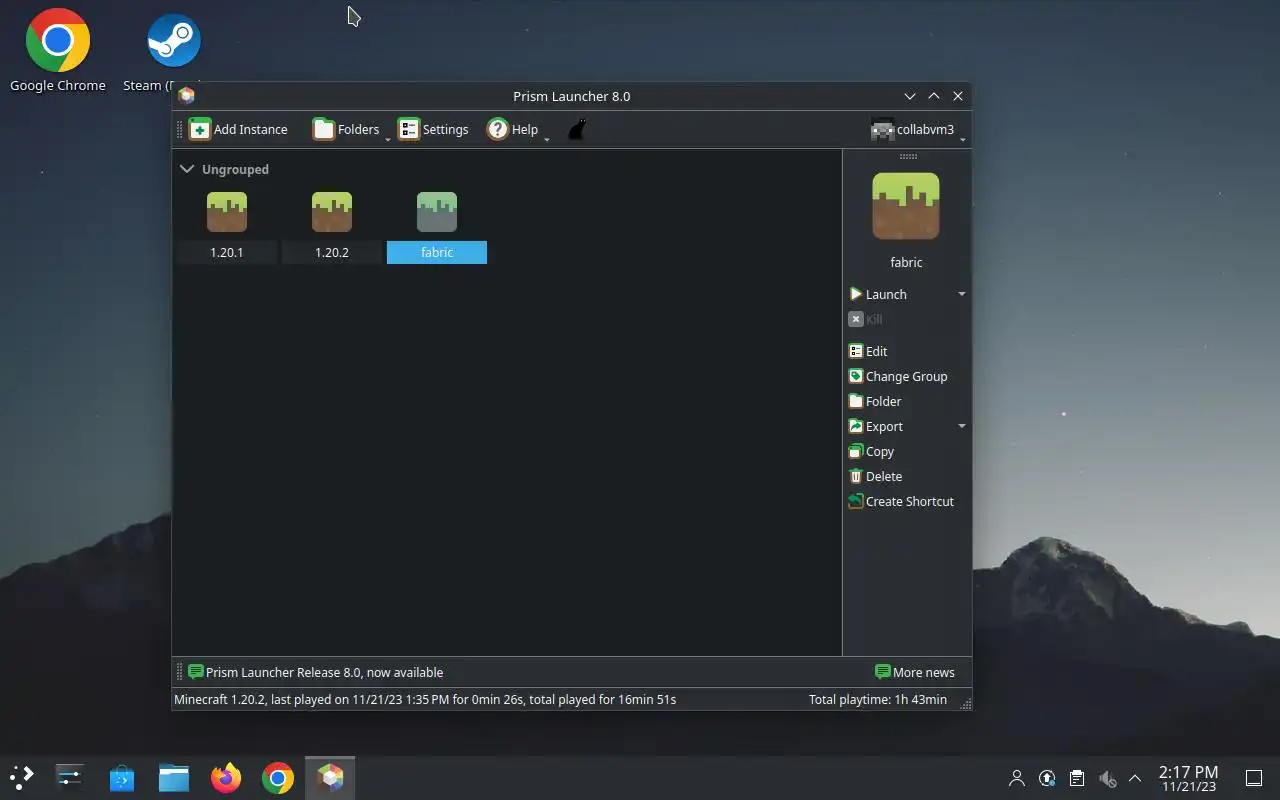
Task: Collapse the Ungrouped group chevron
Action: coord(186,169)
